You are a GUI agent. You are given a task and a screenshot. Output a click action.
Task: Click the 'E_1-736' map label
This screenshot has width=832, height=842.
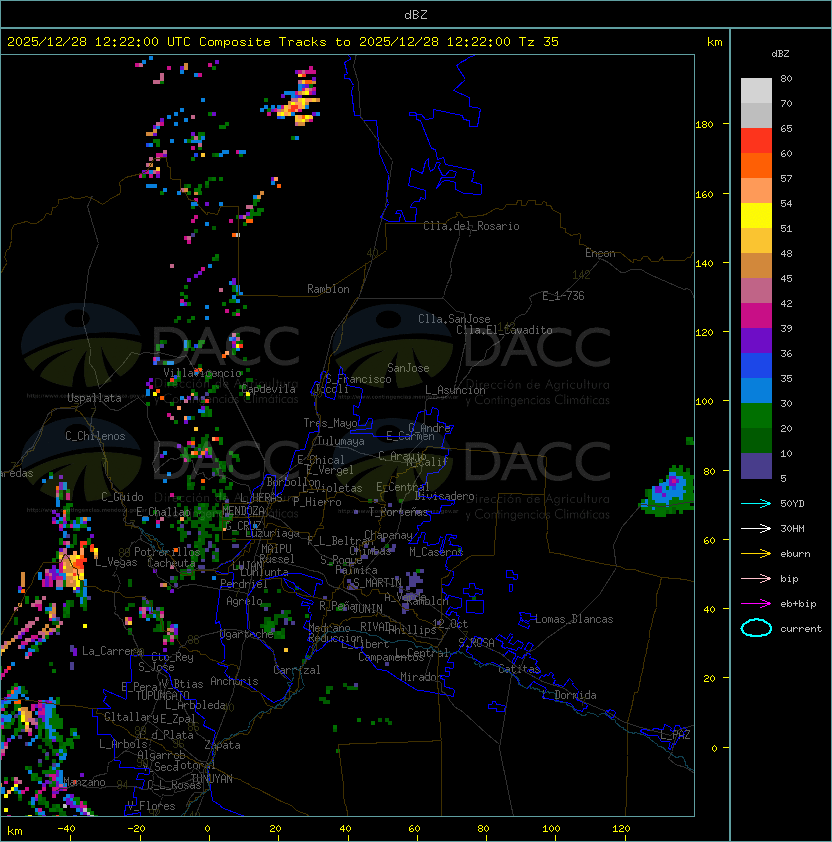563,296
